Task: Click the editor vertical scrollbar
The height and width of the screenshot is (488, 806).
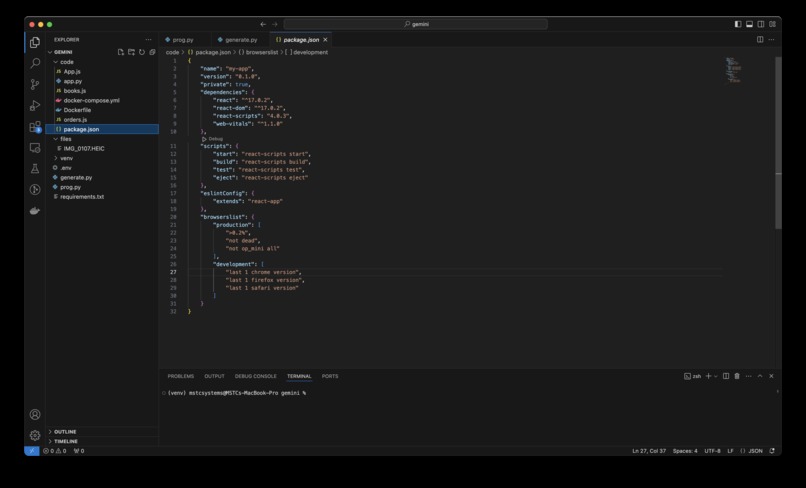Action: pyautogui.click(x=778, y=143)
